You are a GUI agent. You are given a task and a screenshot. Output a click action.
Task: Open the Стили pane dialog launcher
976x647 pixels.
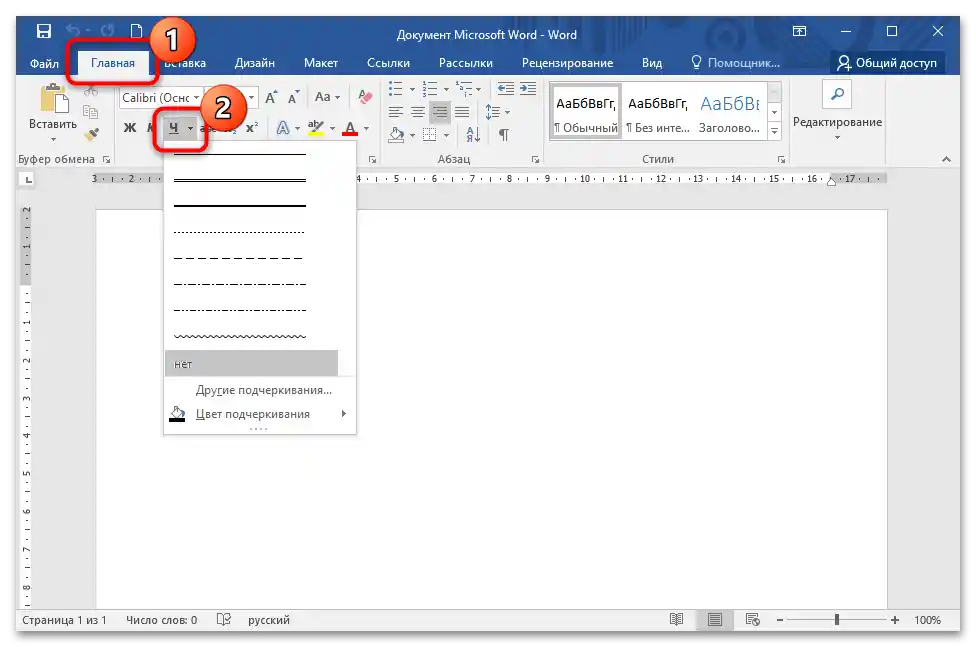coord(781,160)
